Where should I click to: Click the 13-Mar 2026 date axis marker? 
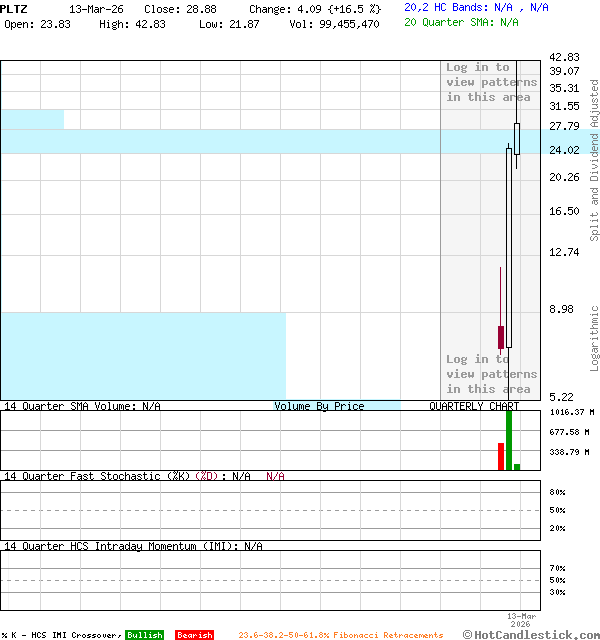[521, 620]
